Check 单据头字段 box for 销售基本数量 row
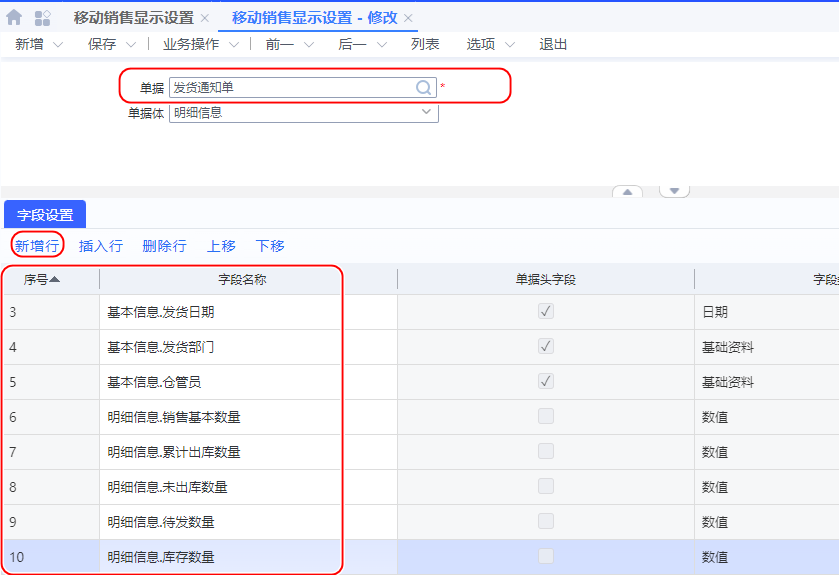Screen dimensions: 839x575 click(546, 417)
